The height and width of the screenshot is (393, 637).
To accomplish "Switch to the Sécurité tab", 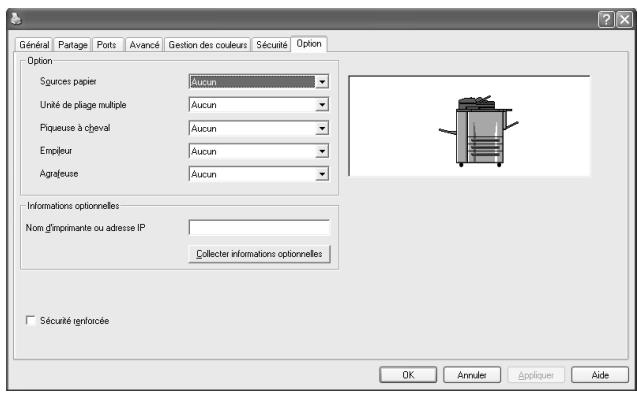I will (271, 45).
